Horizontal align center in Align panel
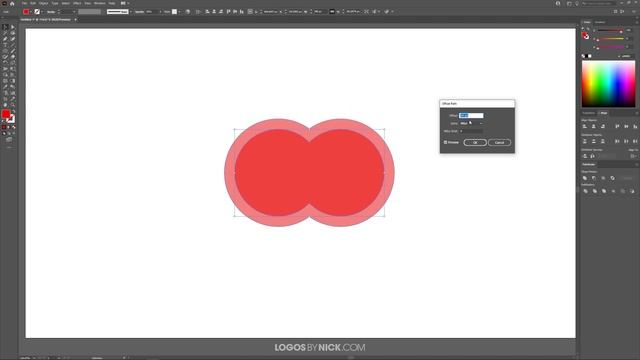The height and width of the screenshot is (360, 640). [x=593, y=126]
